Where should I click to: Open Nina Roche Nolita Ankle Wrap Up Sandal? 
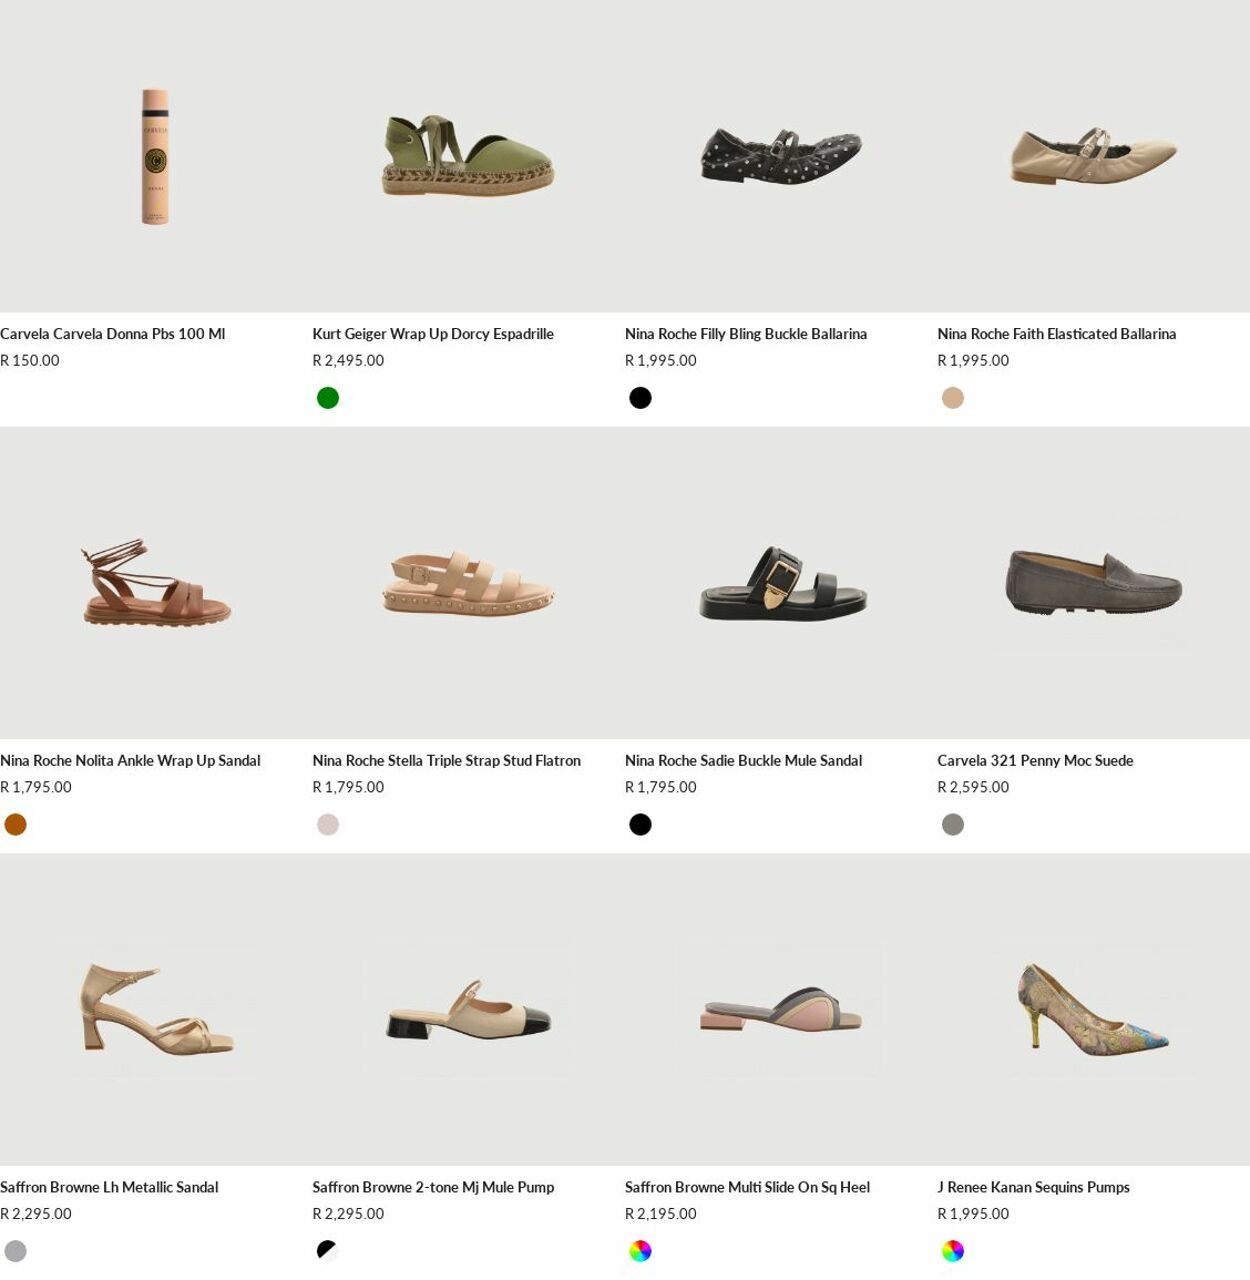click(130, 761)
